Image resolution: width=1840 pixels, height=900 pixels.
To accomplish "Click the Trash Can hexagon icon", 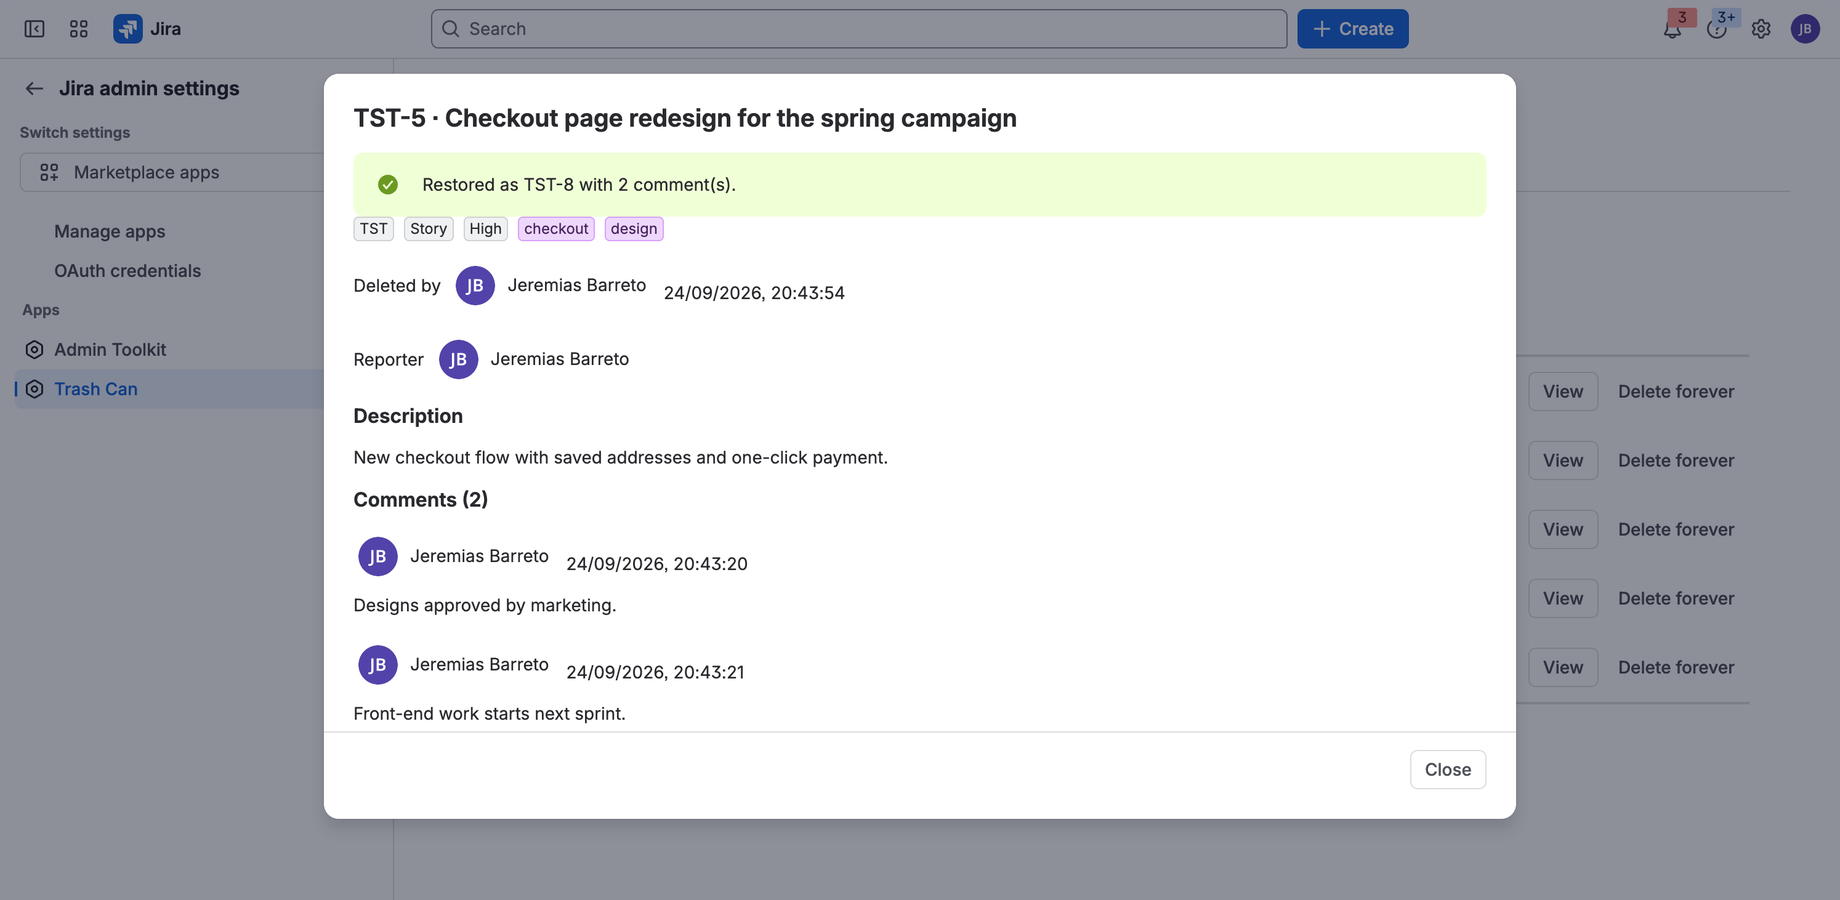I will pyautogui.click(x=34, y=389).
